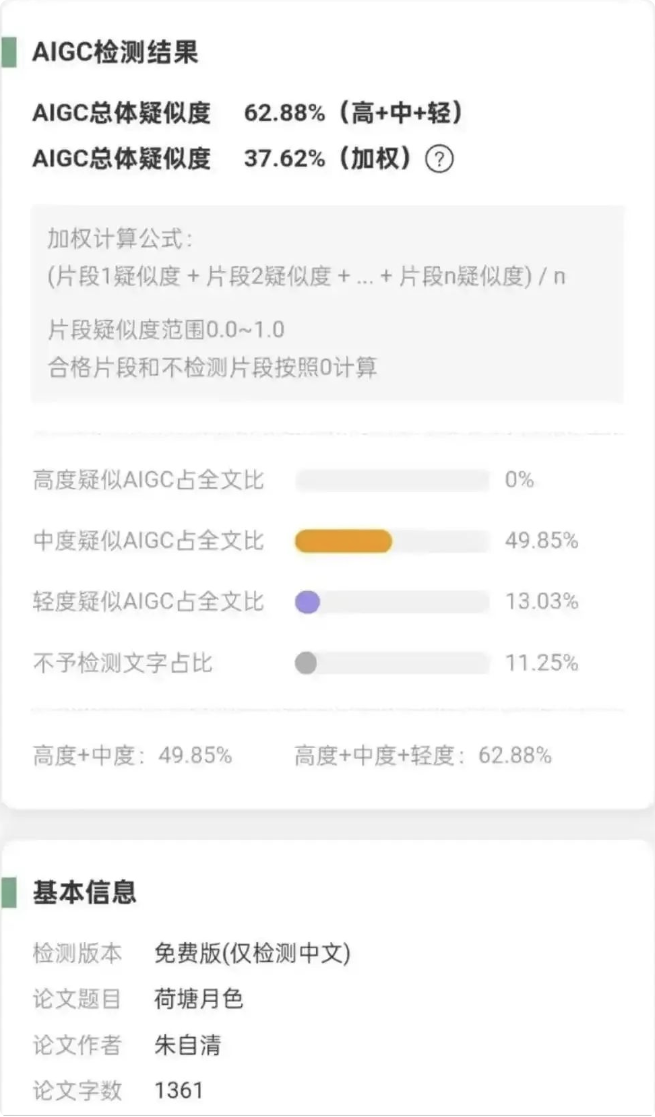Click the purple dot on 轻度疑似 bar
This screenshot has width=655, height=1117.
coord(307,602)
